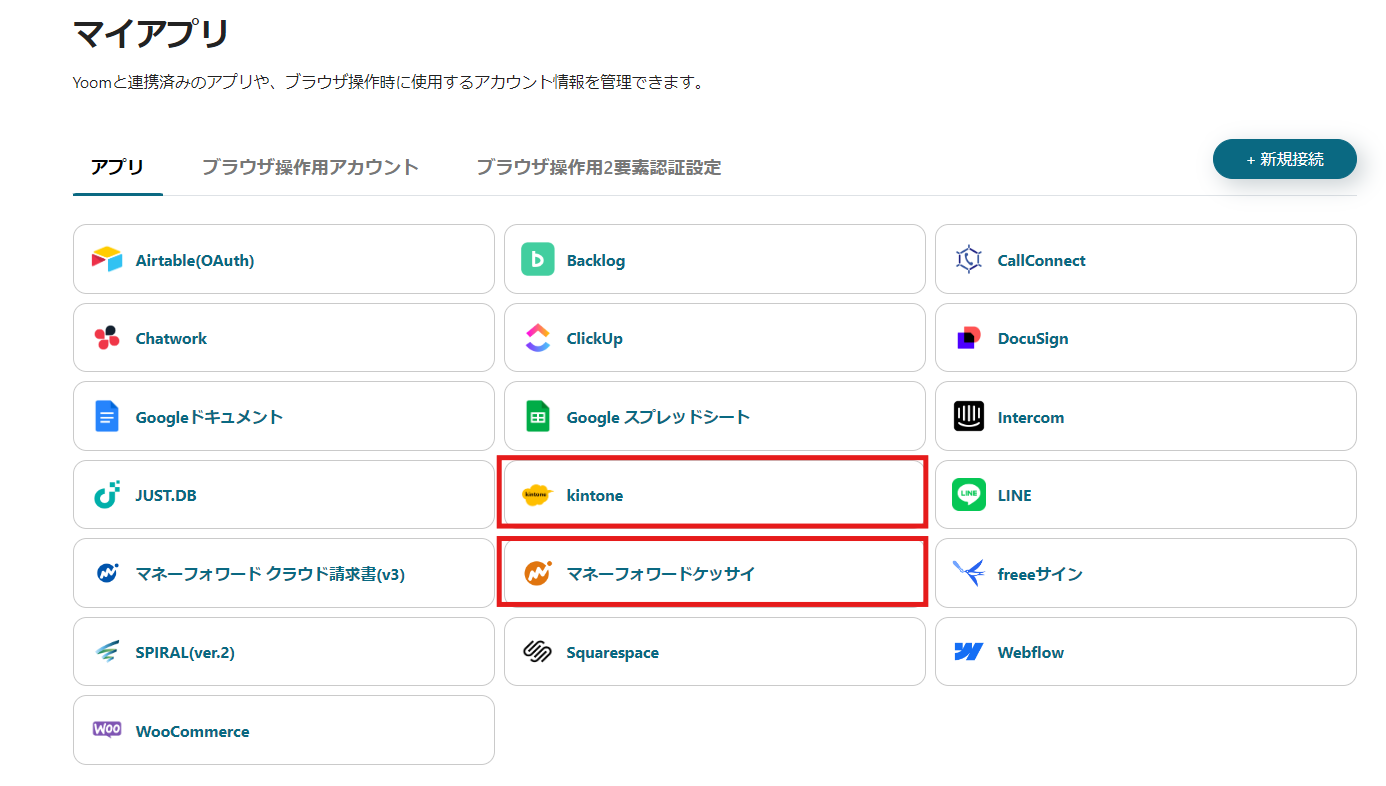Click the SPIRAL(ver.2) logo icon
Image resolution: width=1386 pixels, height=786 pixels.
click(x=107, y=652)
